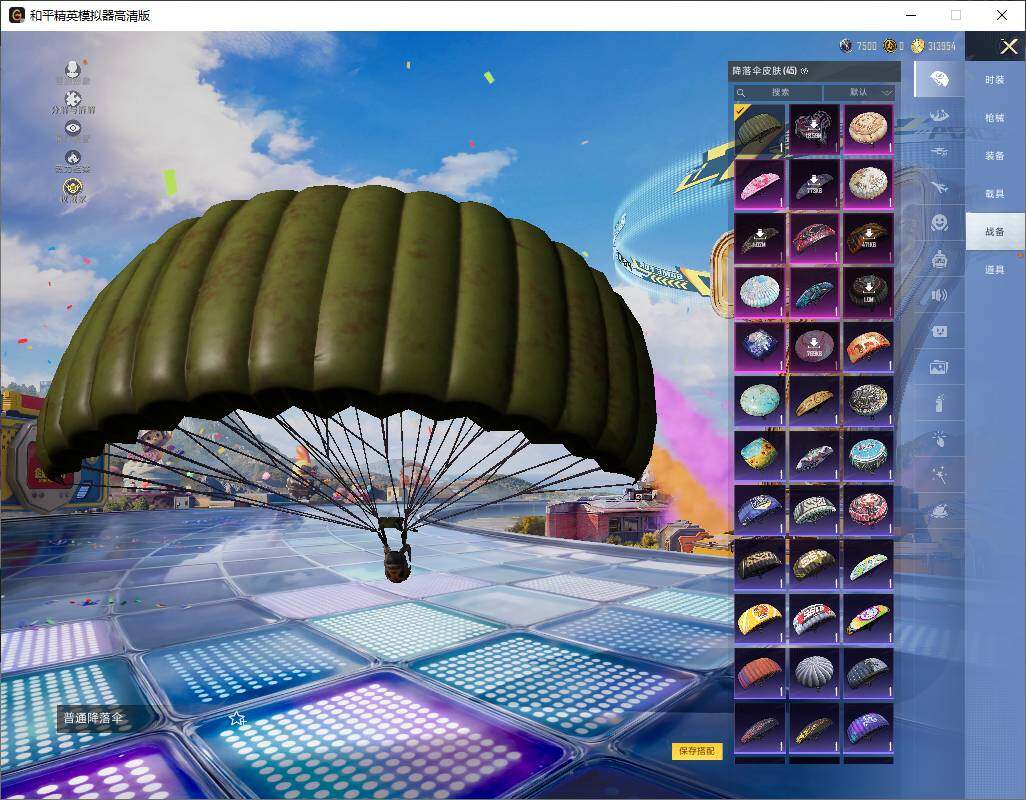Click the 搜索 search field

pyautogui.click(x=780, y=92)
